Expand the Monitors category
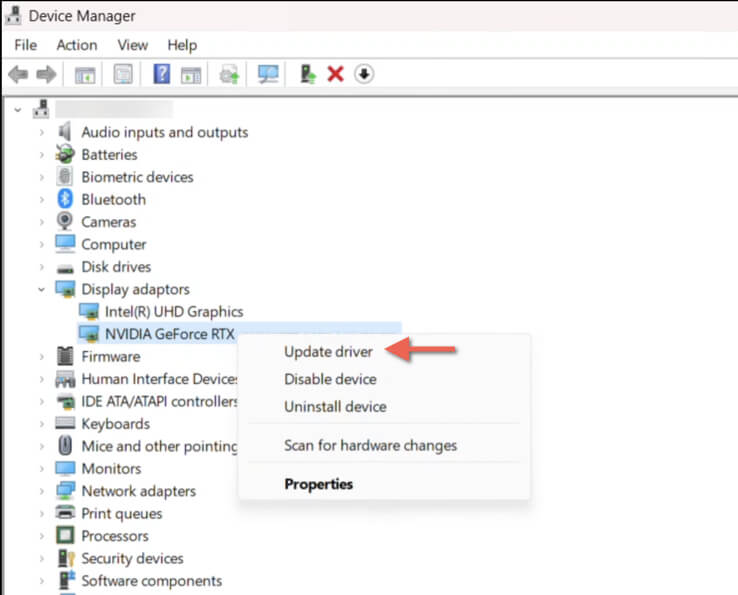 [41, 468]
